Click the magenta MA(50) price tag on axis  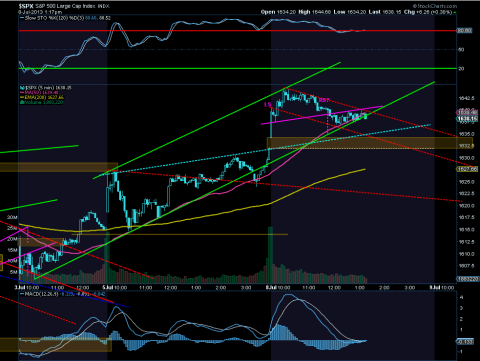click(x=467, y=112)
